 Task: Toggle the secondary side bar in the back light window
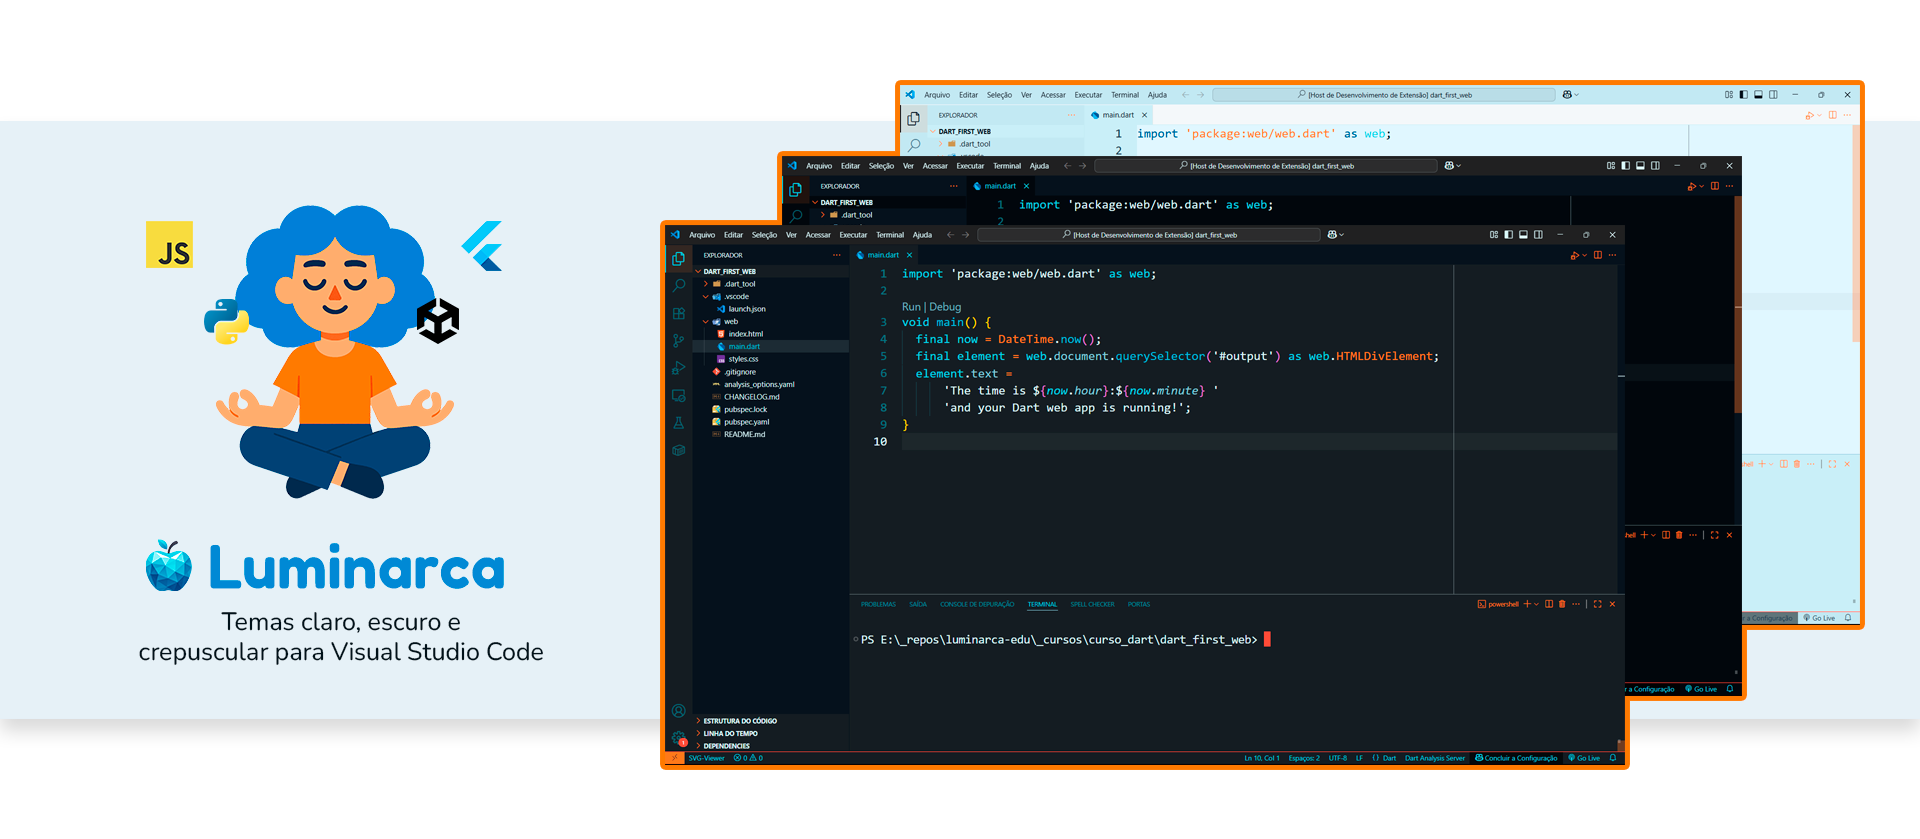point(1773,95)
